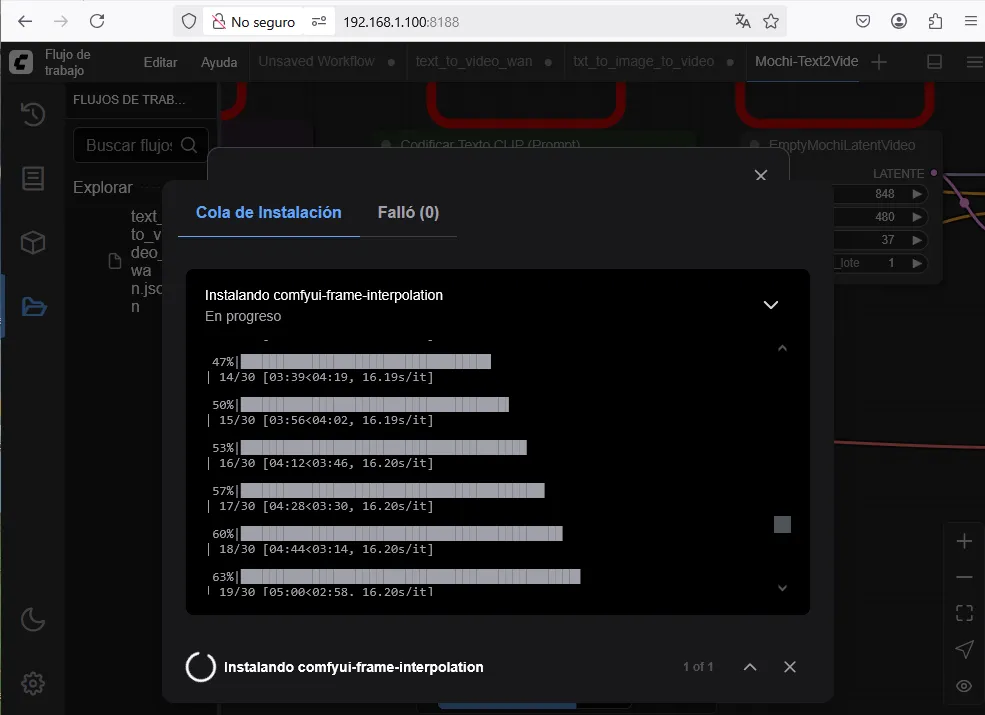Increase the 37 length value arrow
This screenshot has width=985, height=715.
click(917, 240)
